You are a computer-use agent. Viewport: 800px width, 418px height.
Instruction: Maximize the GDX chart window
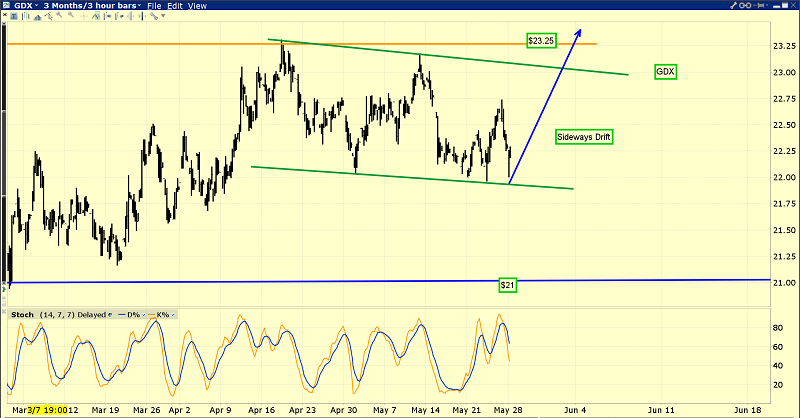tap(785, 5)
